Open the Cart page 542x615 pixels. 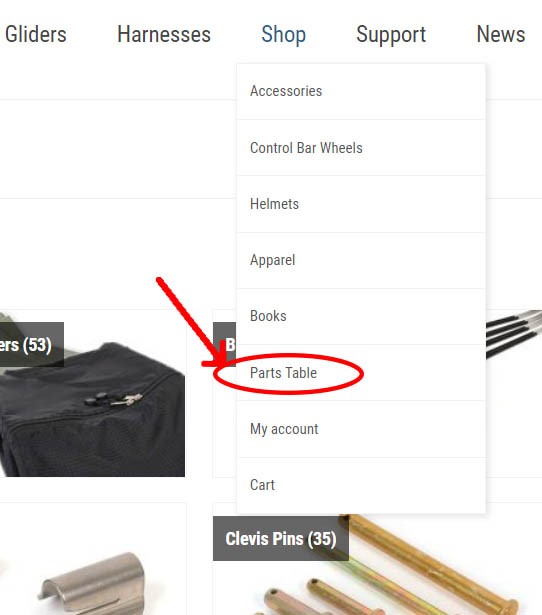[x=361, y=485]
